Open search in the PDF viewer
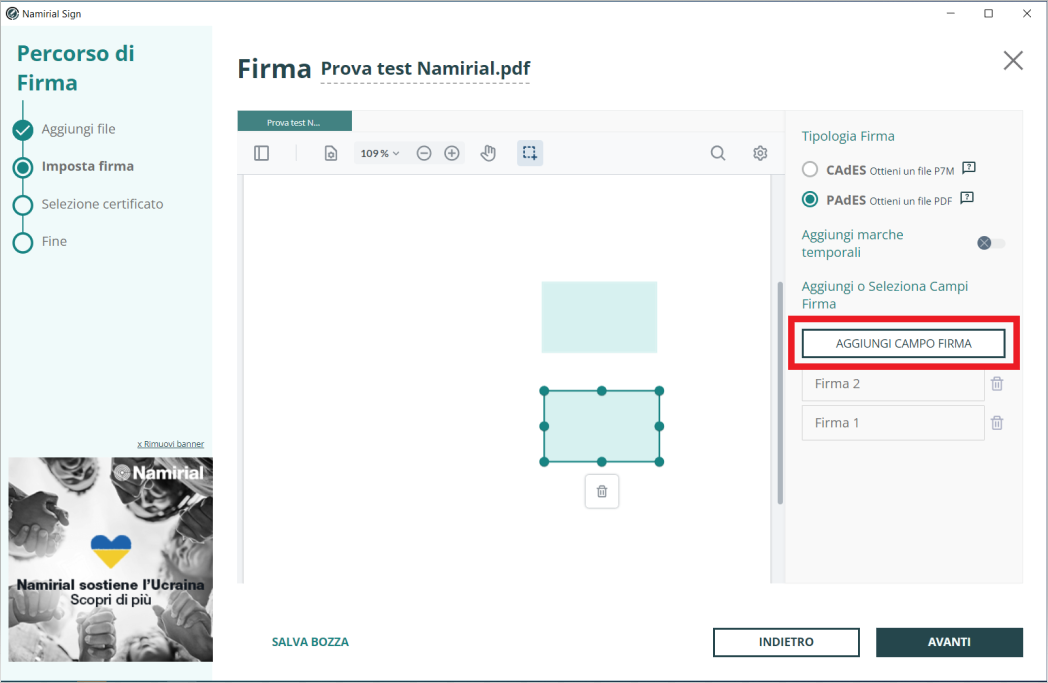Image resolution: width=1048 pixels, height=683 pixels. [x=718, y=153]
